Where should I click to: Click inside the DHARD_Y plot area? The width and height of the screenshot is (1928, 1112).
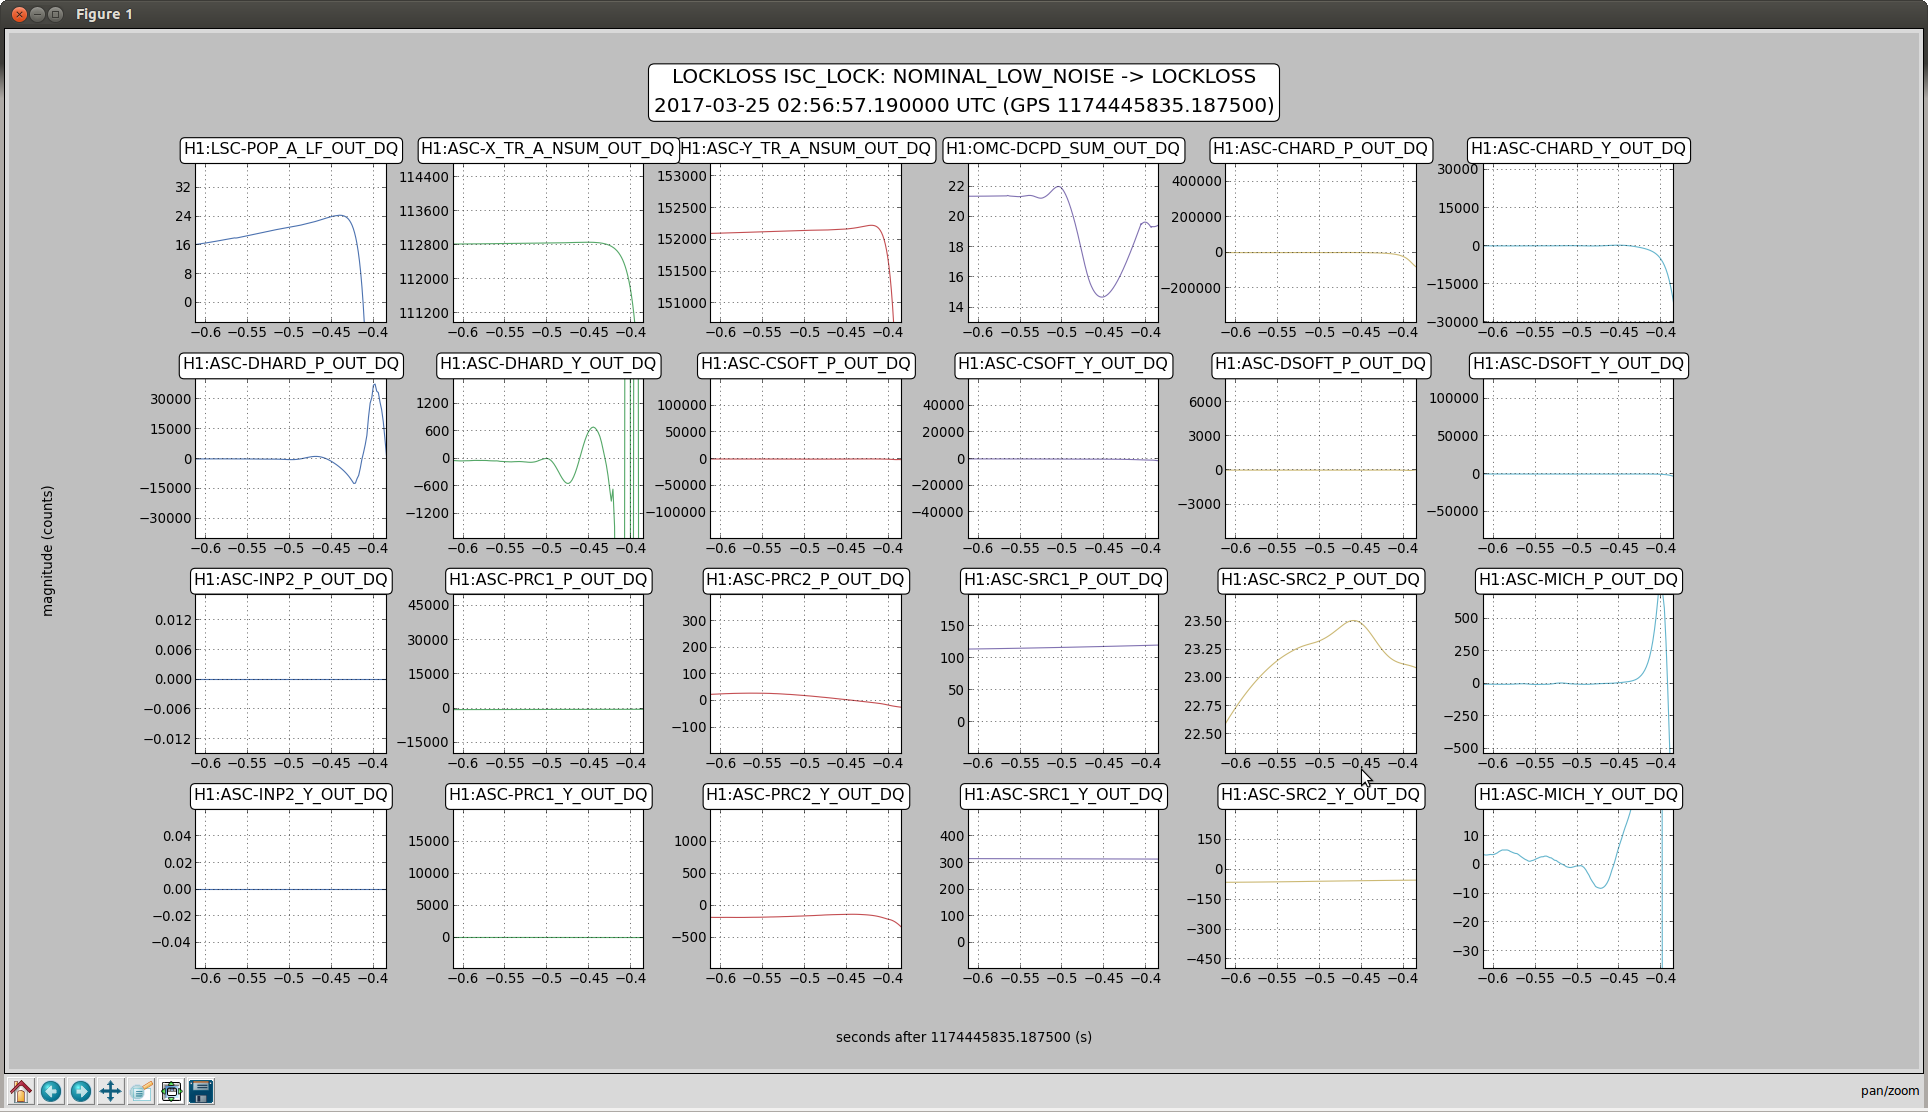[548, 458]
